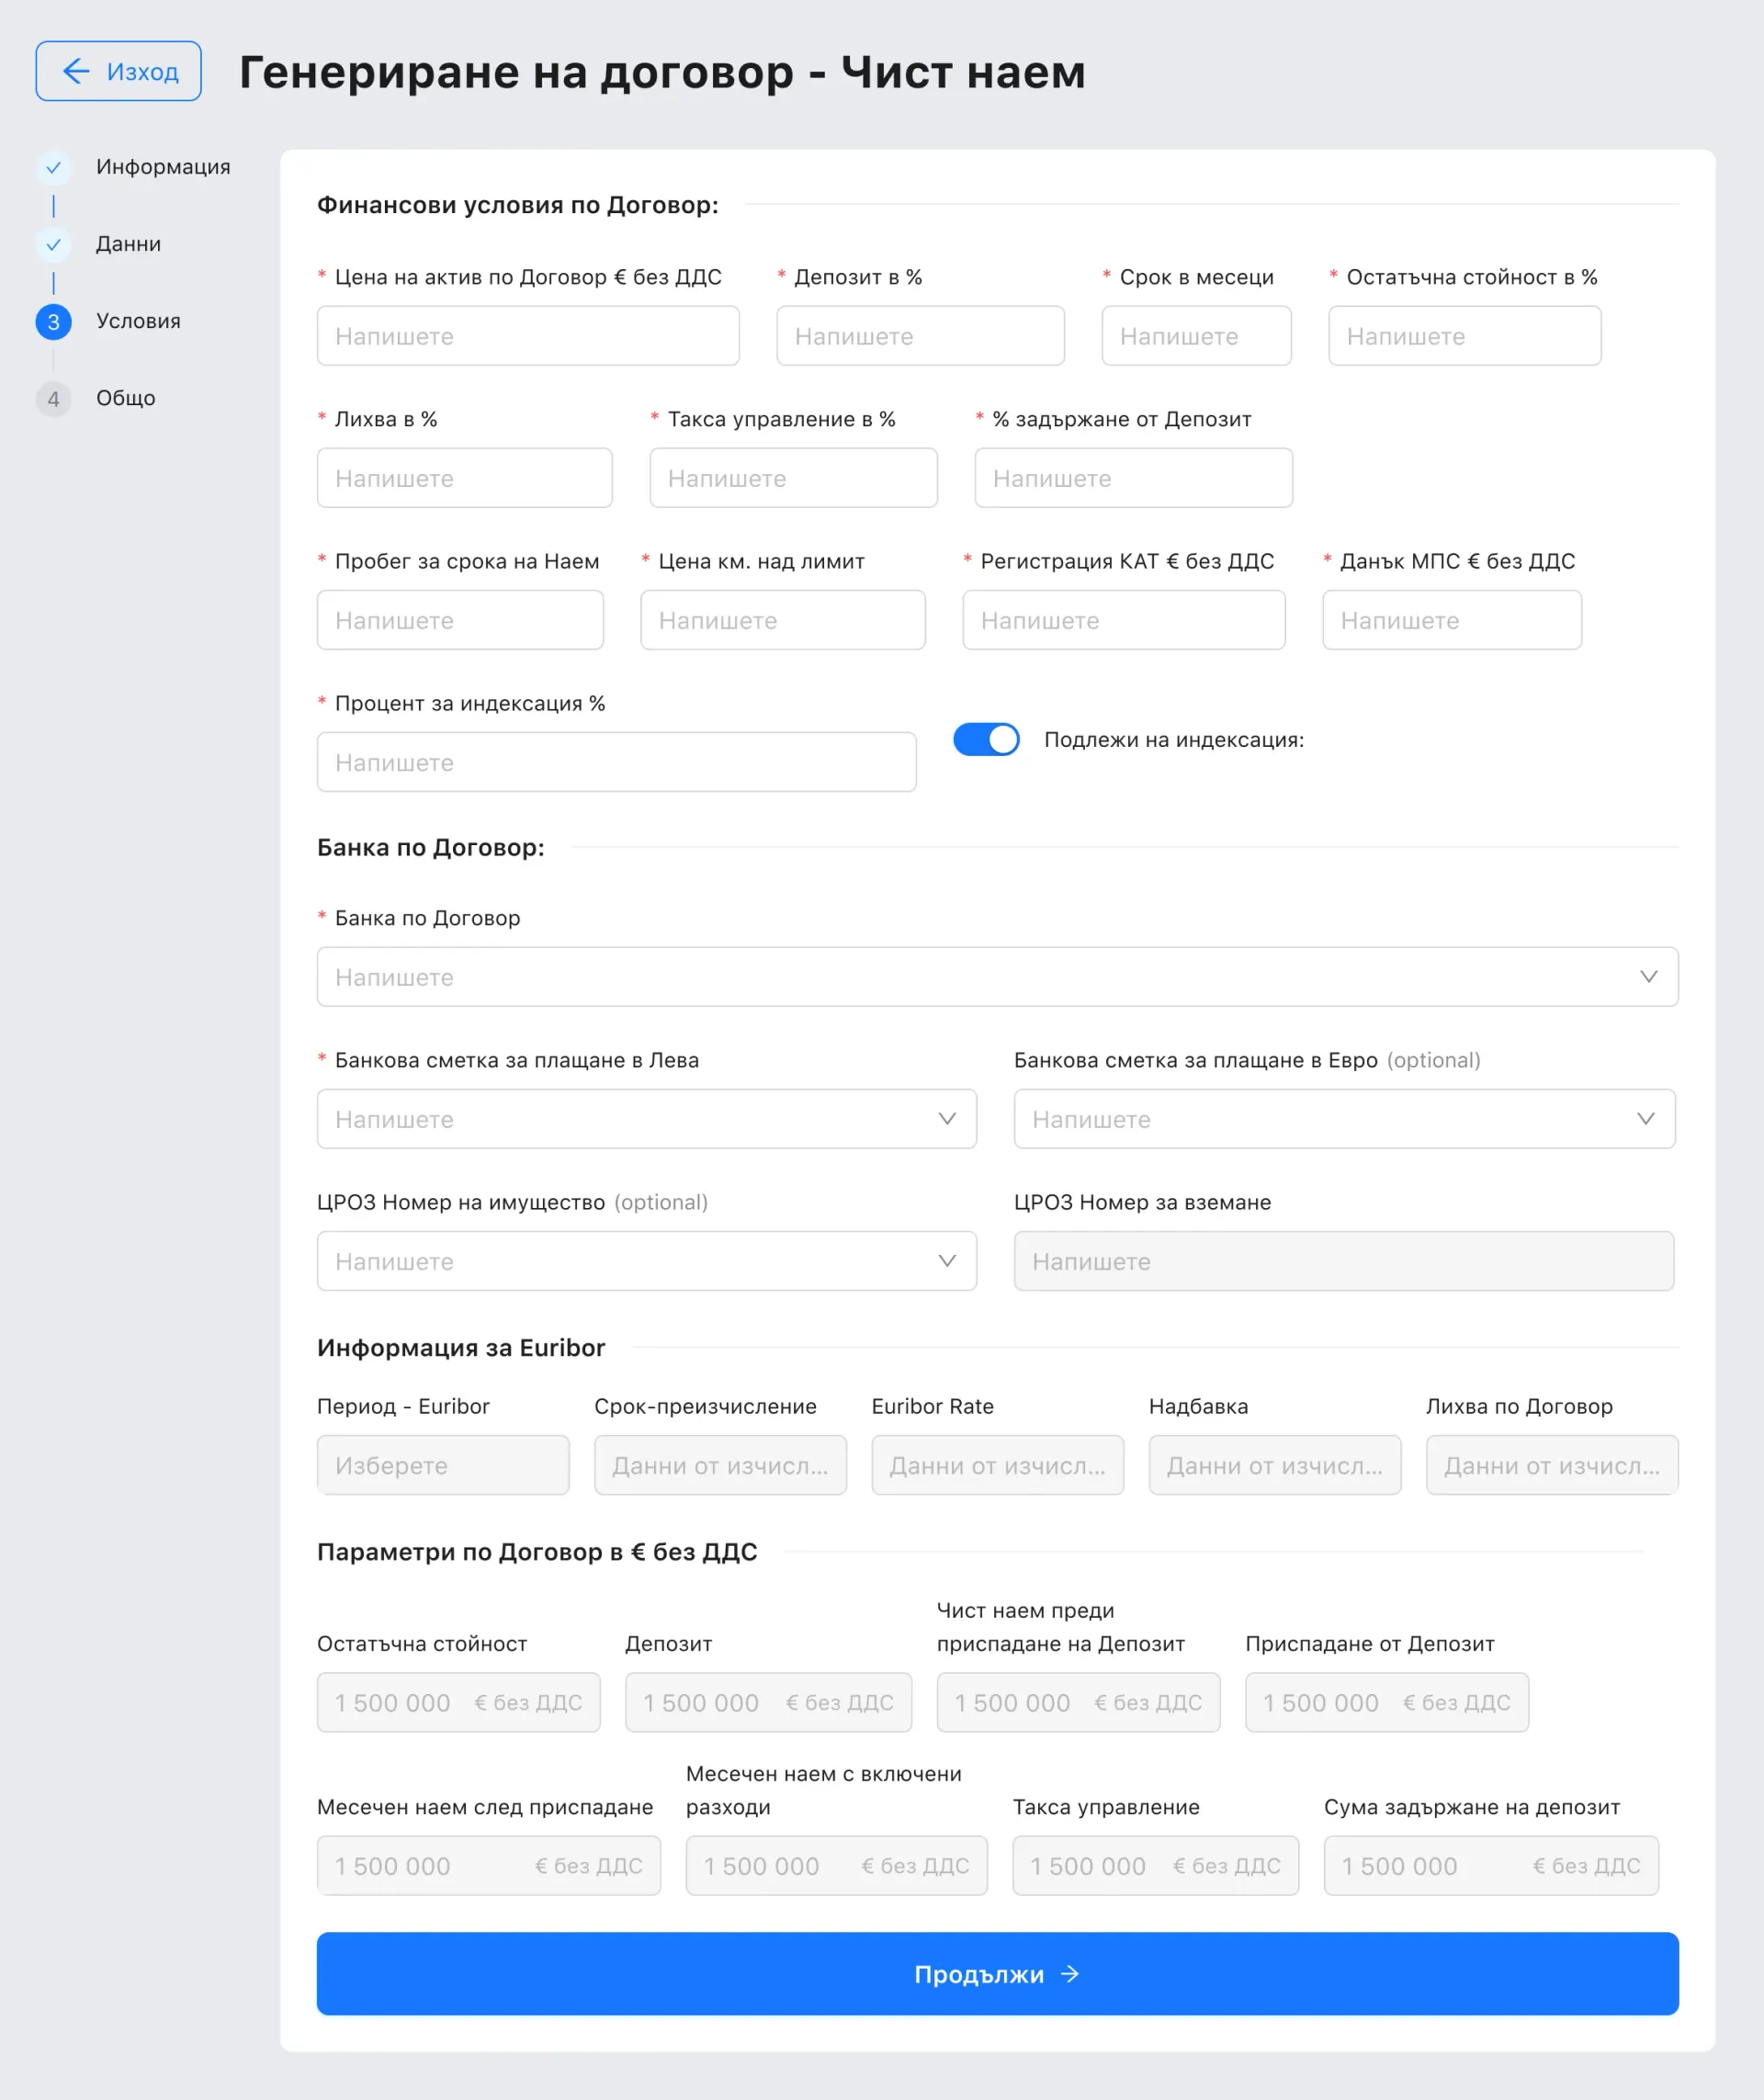Click the Продължи continue button
The height and width of the screenshot is (2100, 1764).
(997, 1973)
